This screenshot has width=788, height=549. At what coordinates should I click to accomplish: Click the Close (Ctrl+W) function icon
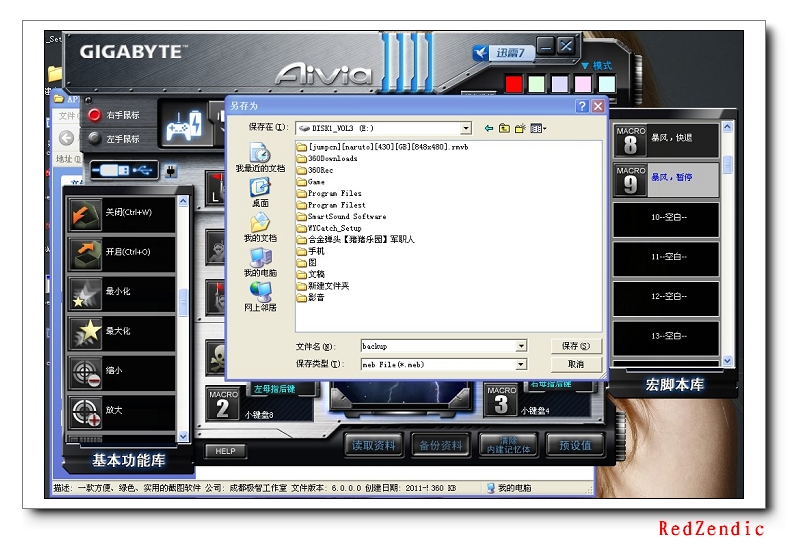point(85,215)
